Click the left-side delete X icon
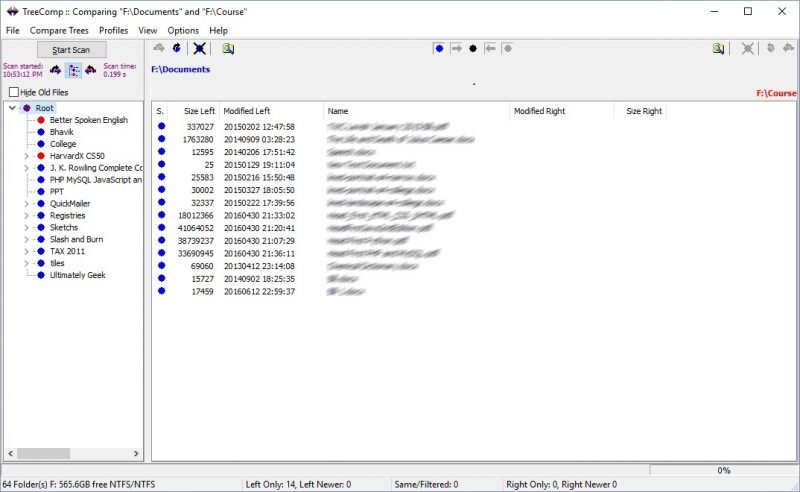The width and height of the screenshot is (800, 492). click(x=199, y=48)
